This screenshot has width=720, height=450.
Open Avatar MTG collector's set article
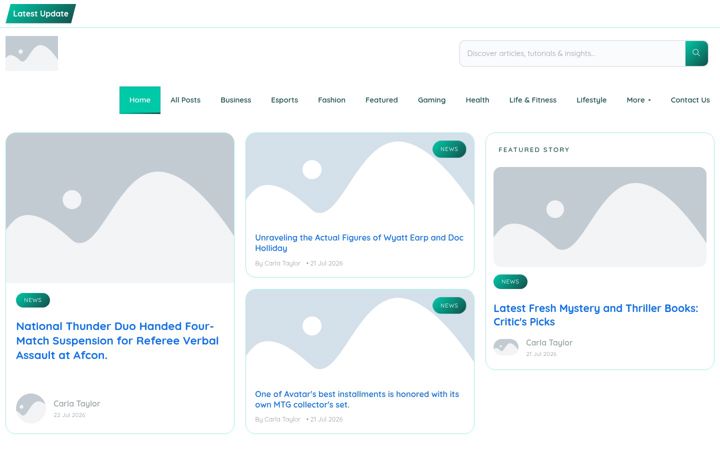tap(357, 399)
